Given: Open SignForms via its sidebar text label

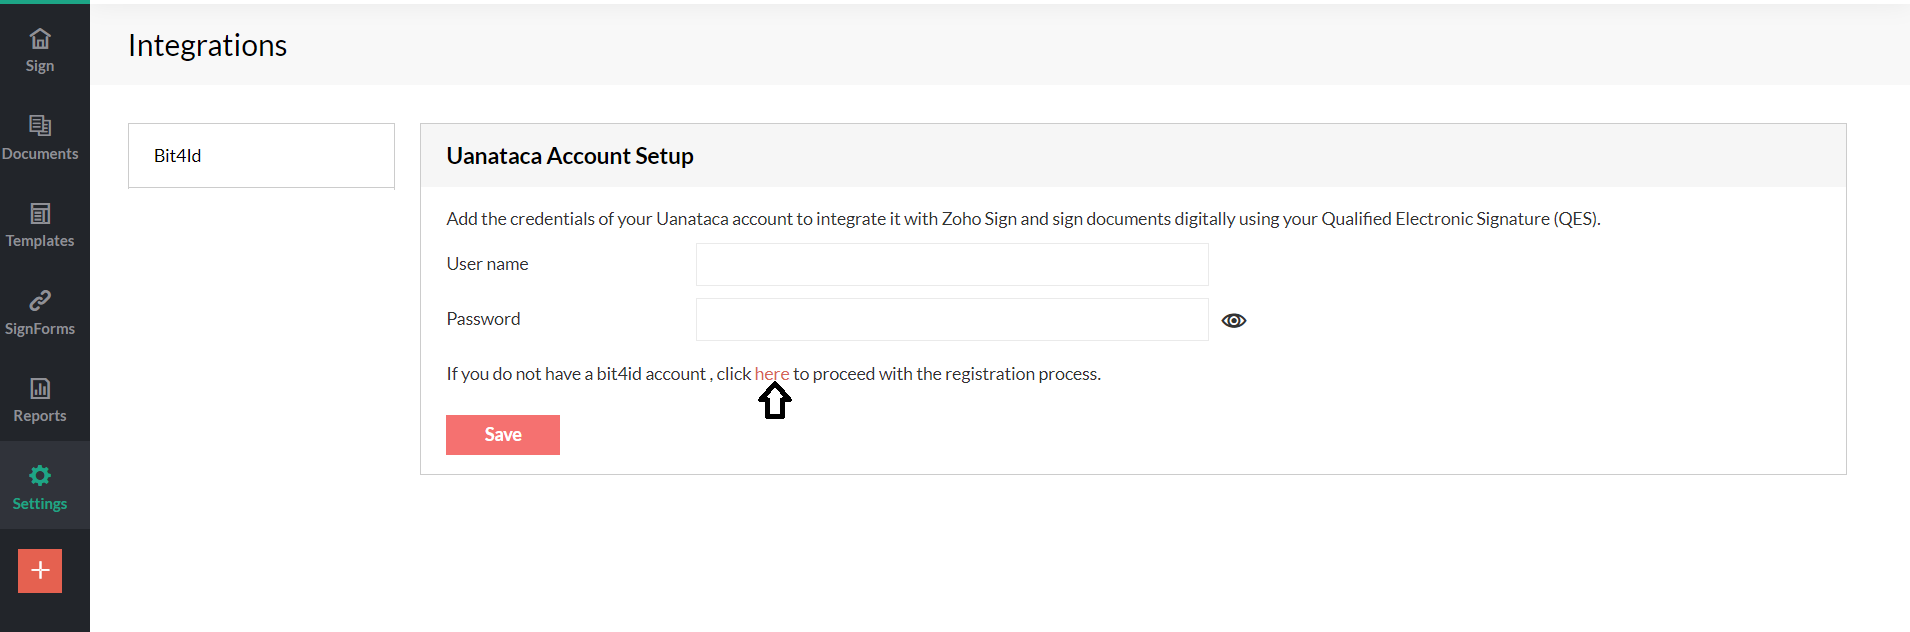Looking at the screenshot, I should (40, 329).
